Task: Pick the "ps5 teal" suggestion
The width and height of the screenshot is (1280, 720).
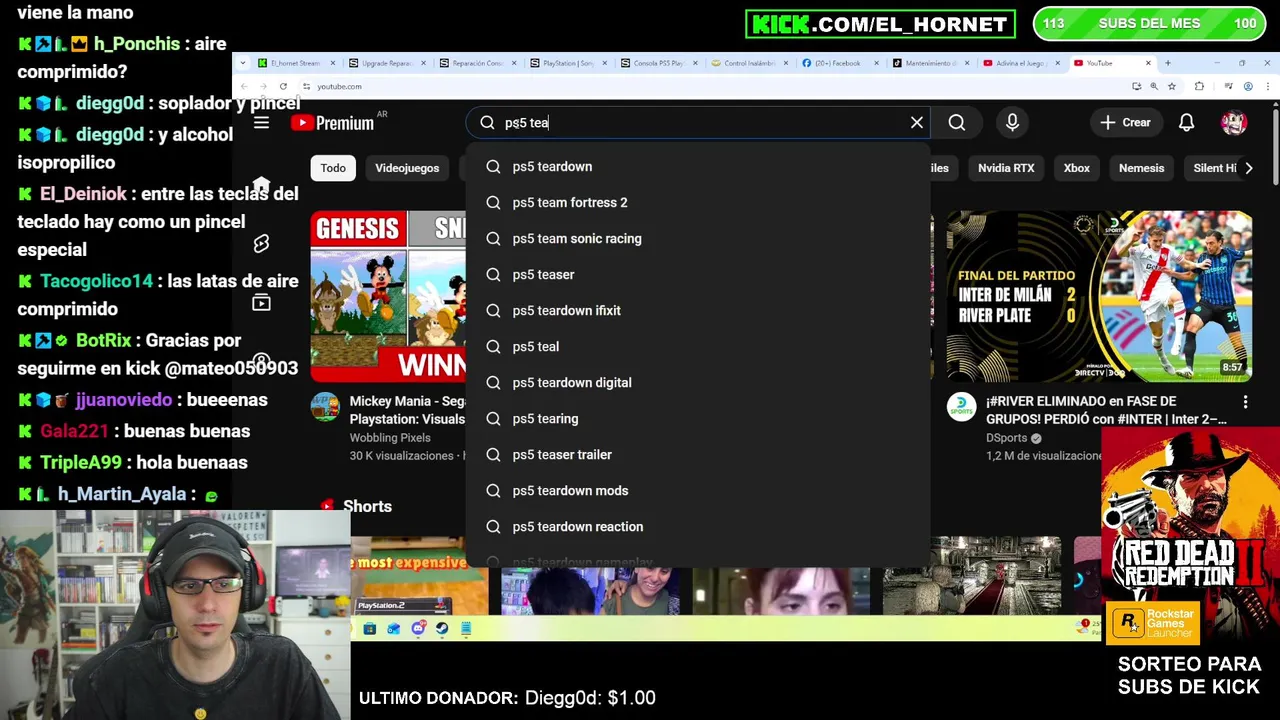Action: 698,347
